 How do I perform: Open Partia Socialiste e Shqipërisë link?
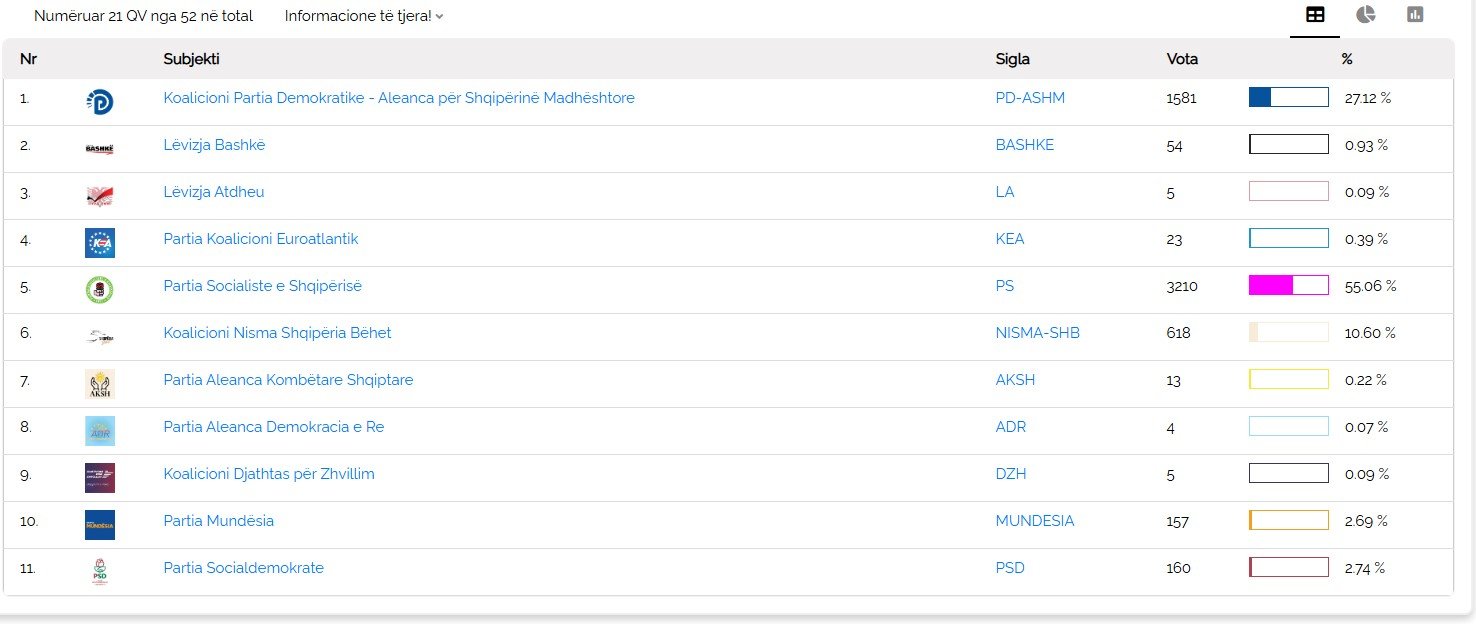click(x=262, y=286)
